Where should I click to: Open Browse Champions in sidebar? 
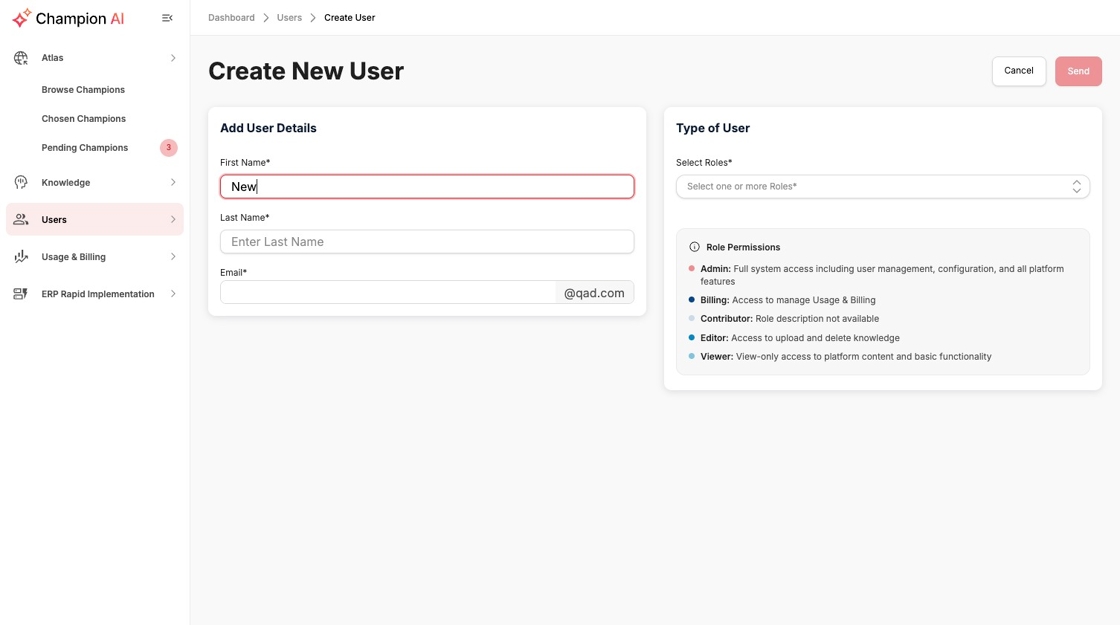pos(83,90)
